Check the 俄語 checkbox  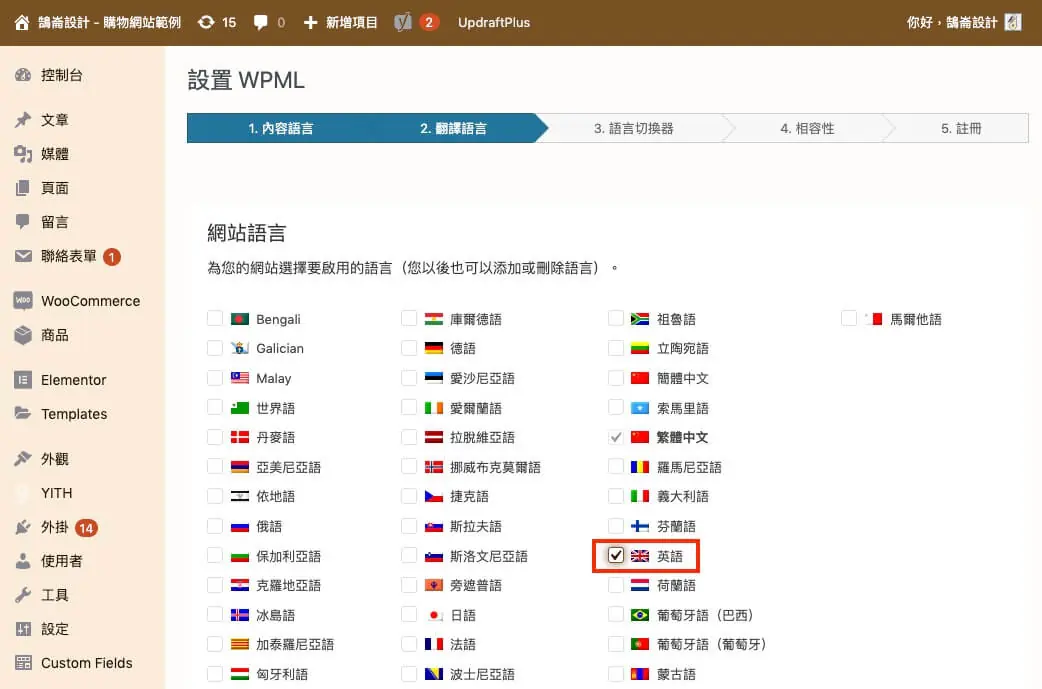215,526
